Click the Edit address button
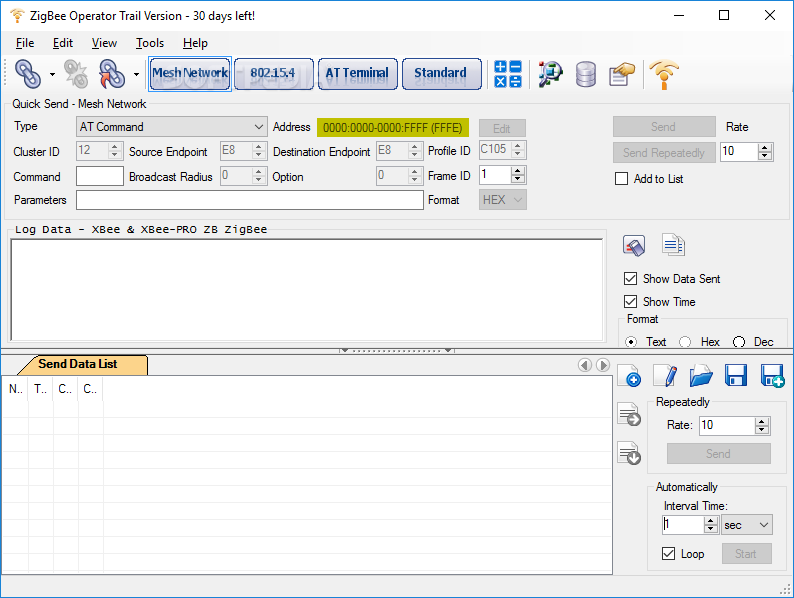This screenshot has height=598, width=794. (502, 128)
